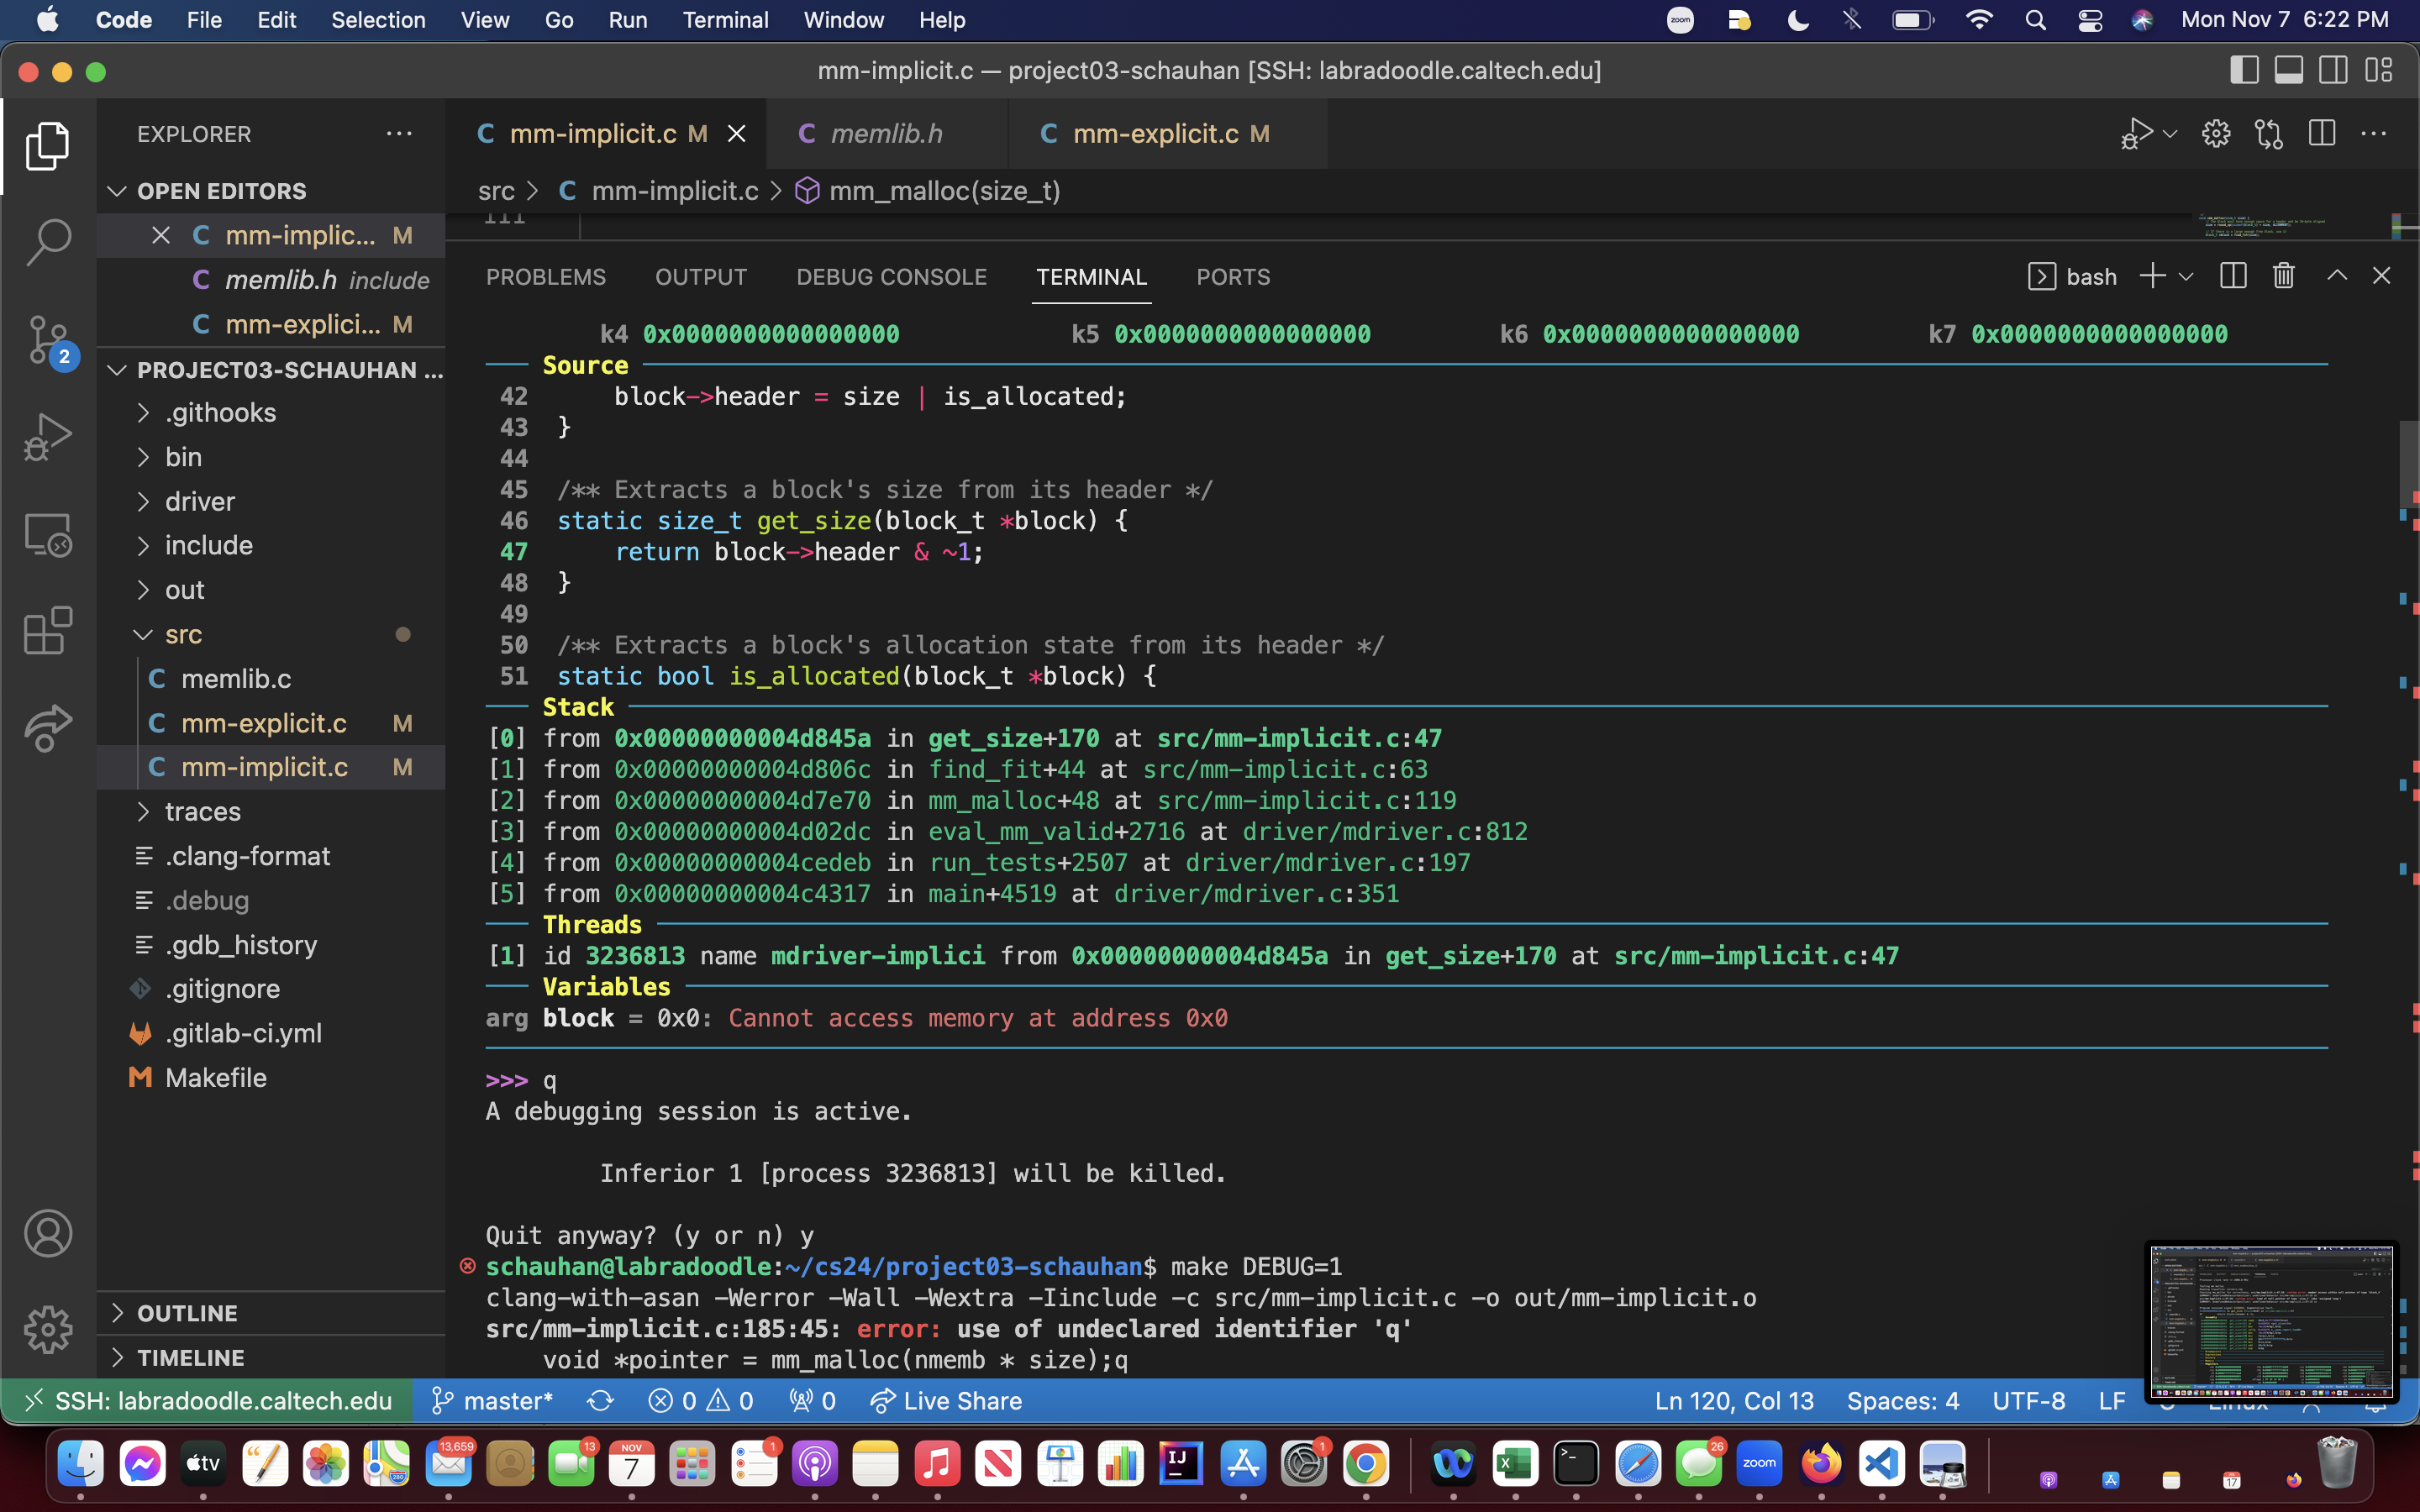Click Live Share in status bar
This screenshot has width=2420, height=1512.
coord(946,1401)
